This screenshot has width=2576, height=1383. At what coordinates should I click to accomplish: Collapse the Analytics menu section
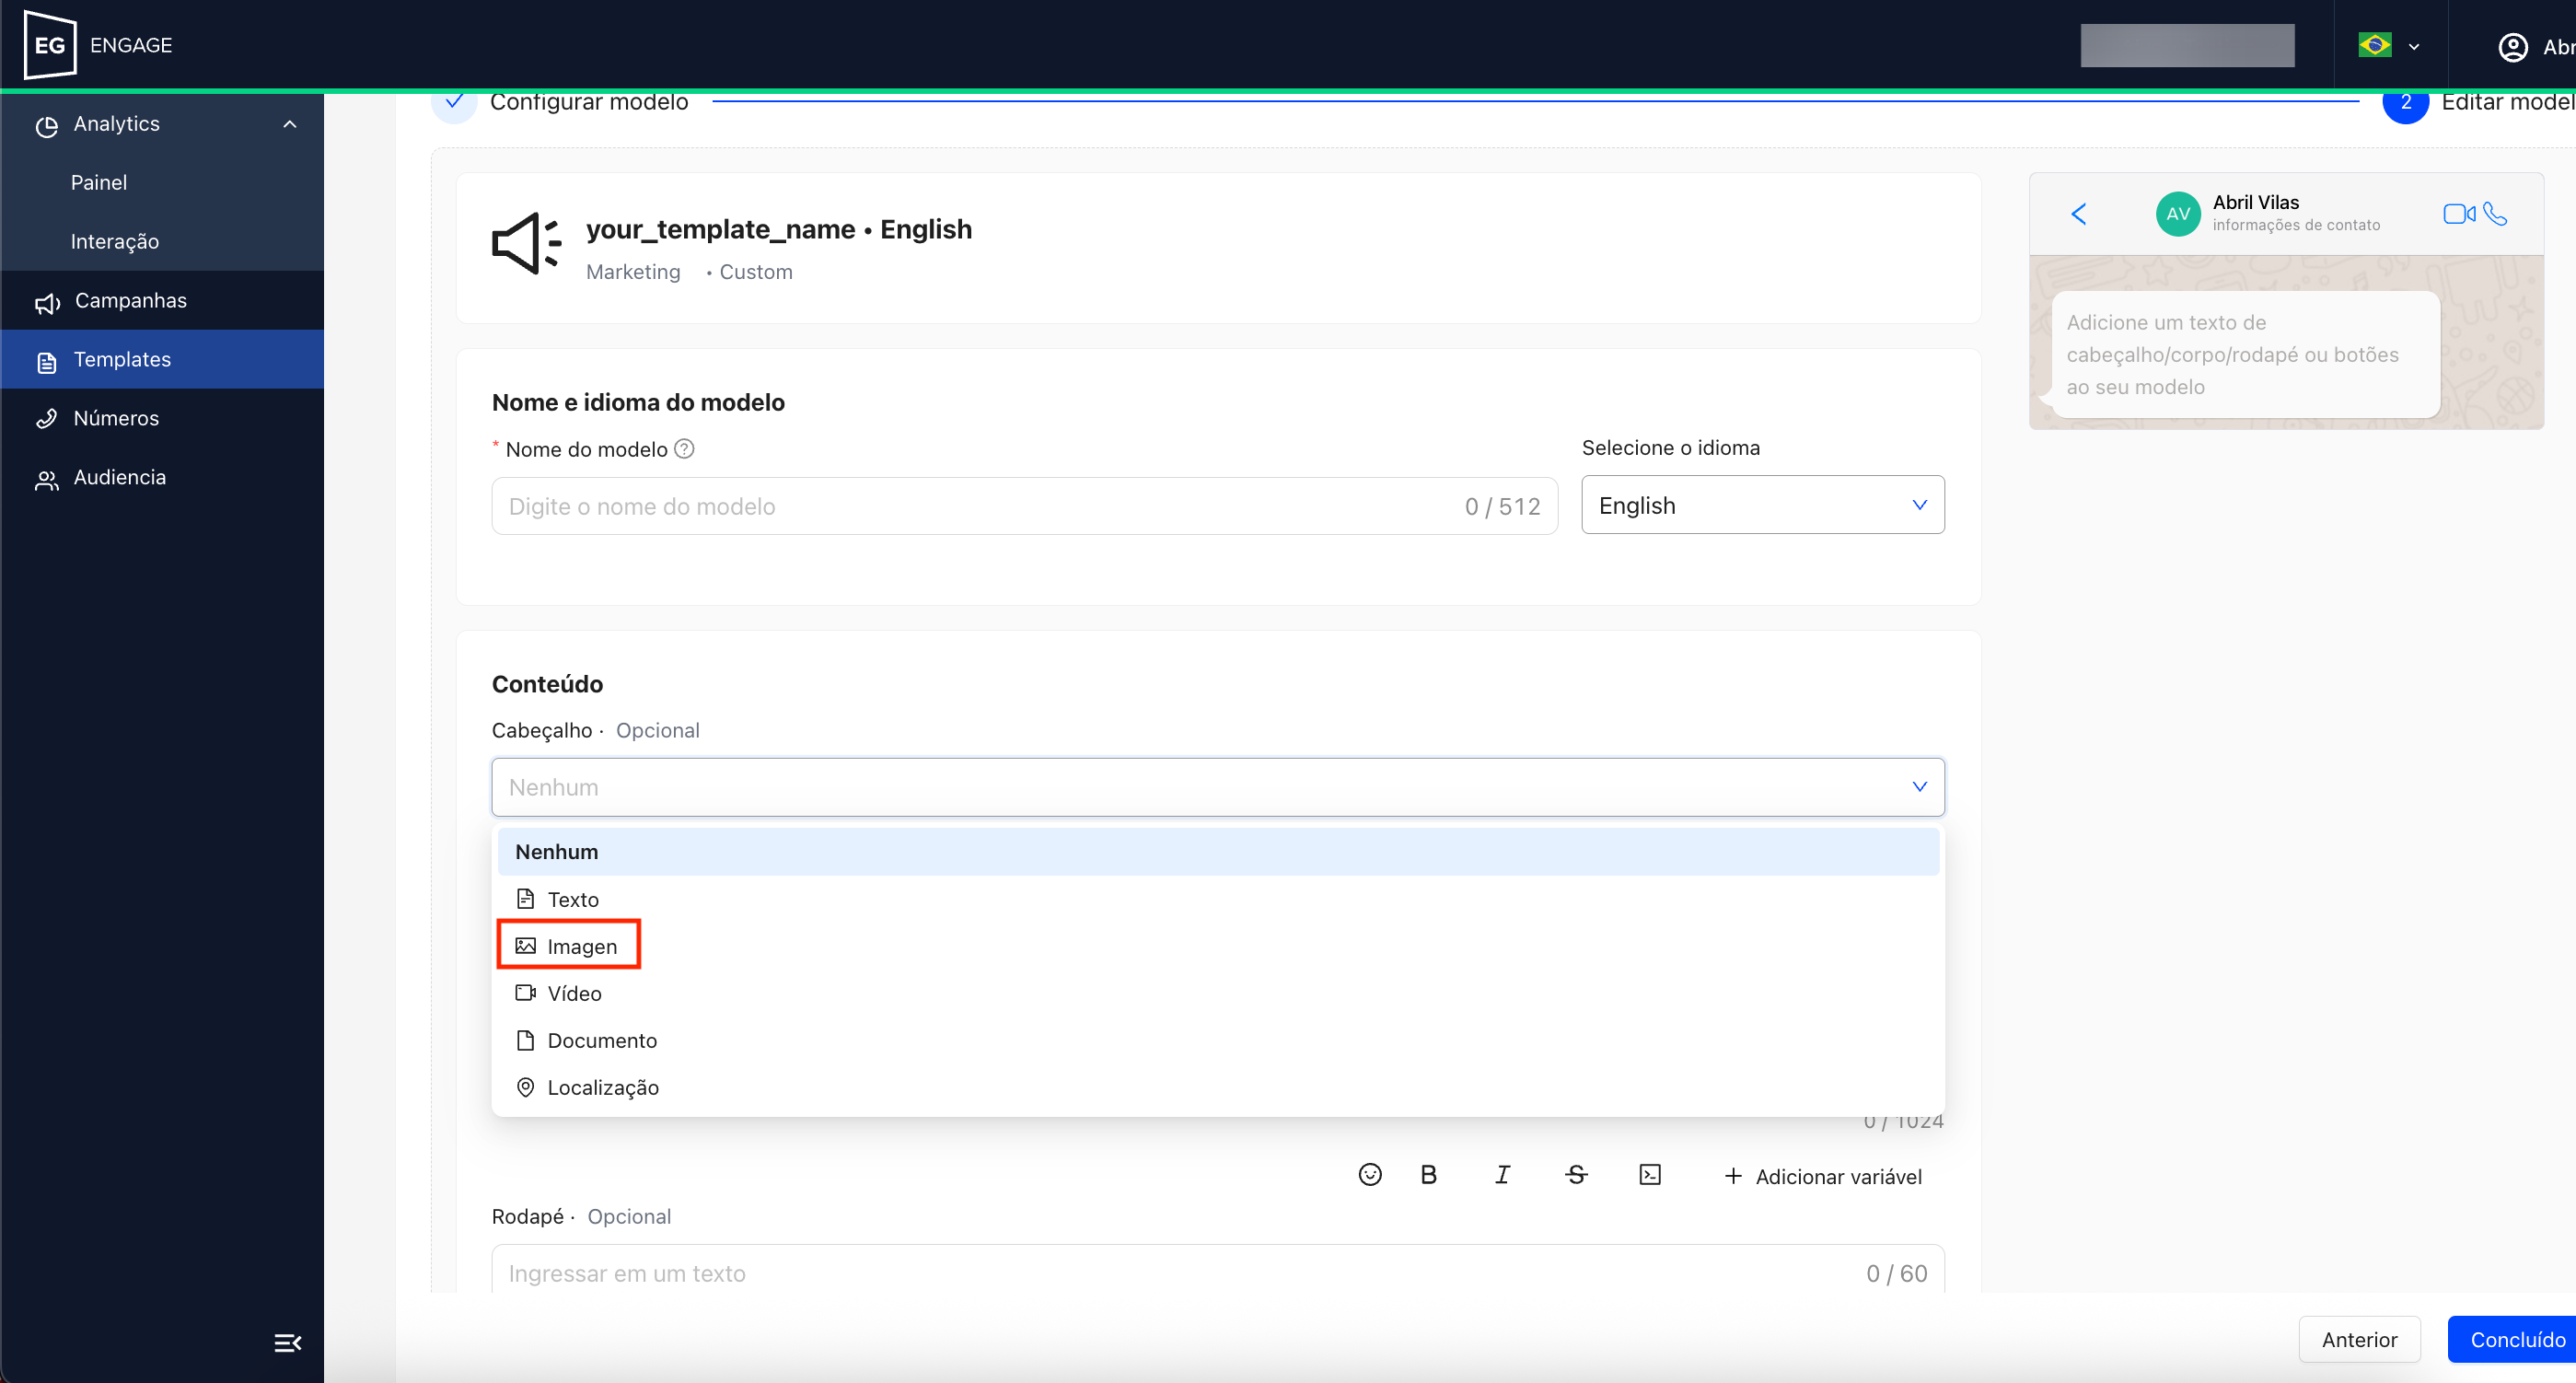pos(290,124)
